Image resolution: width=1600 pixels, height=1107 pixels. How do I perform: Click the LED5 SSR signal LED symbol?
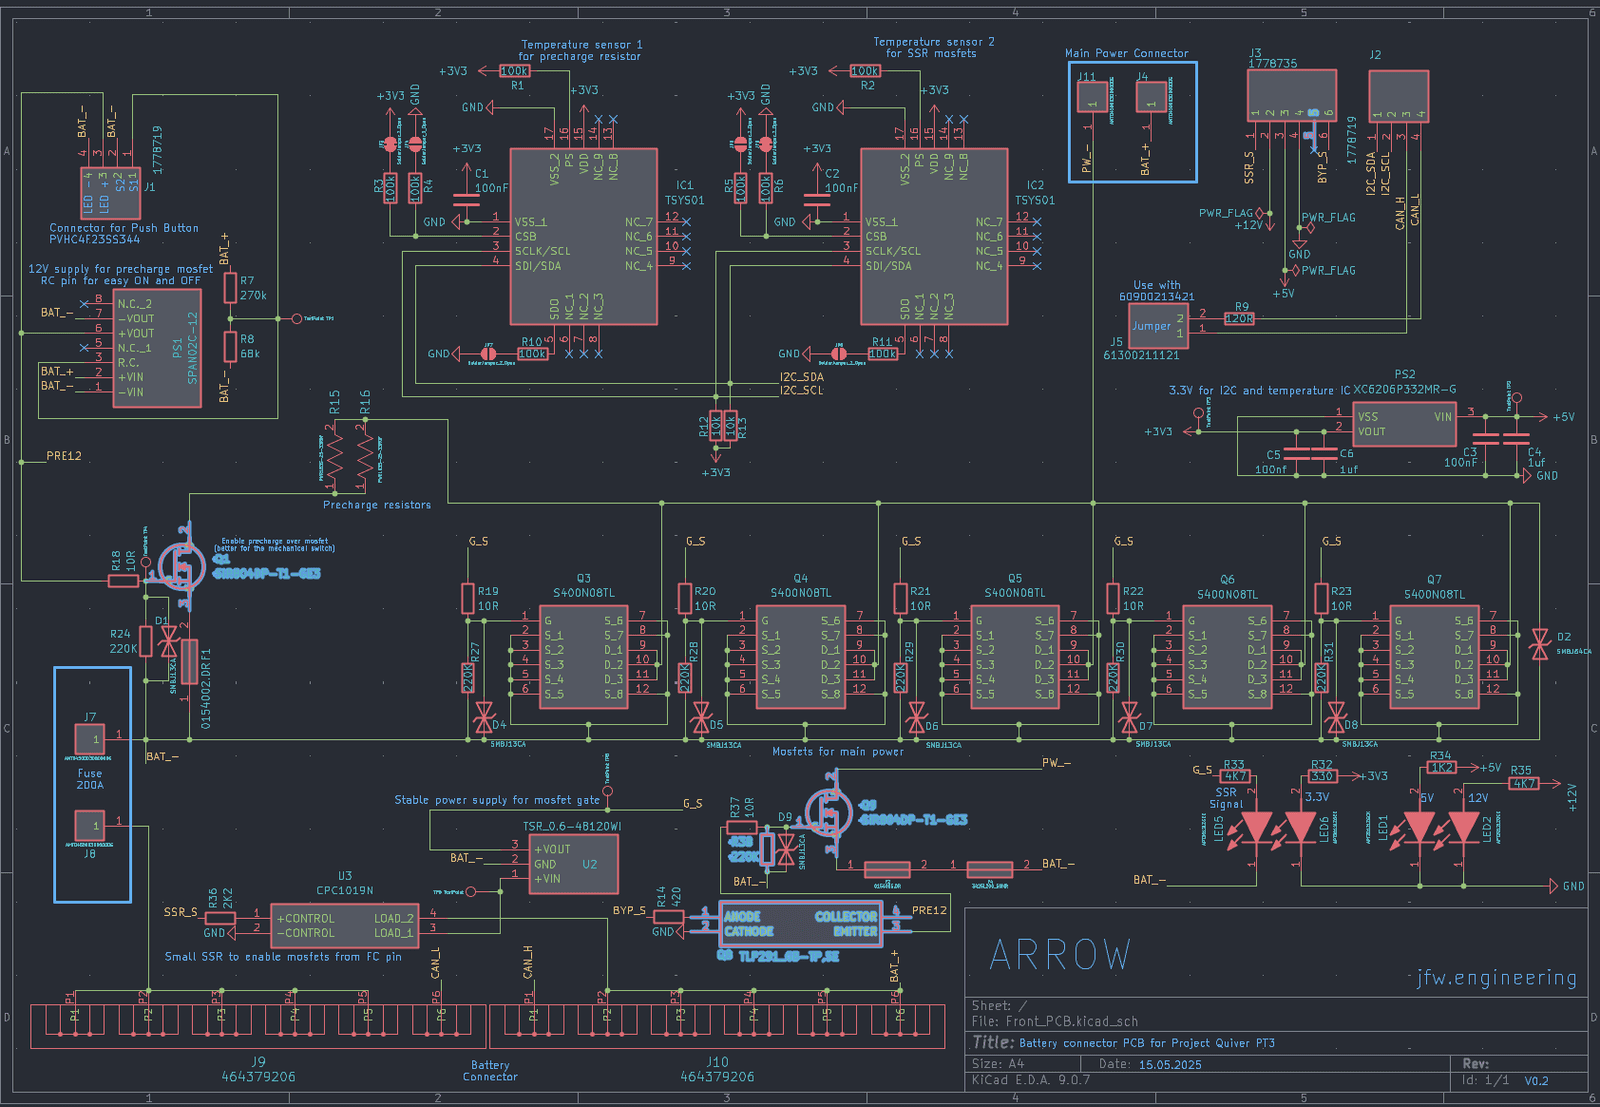pos(1256,828)
